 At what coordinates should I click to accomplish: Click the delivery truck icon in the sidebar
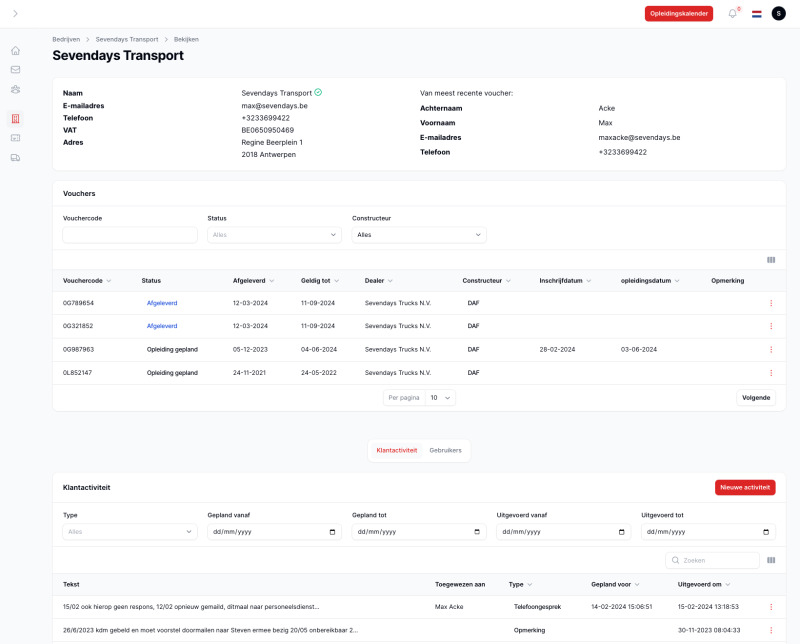(x=15, y=157)
